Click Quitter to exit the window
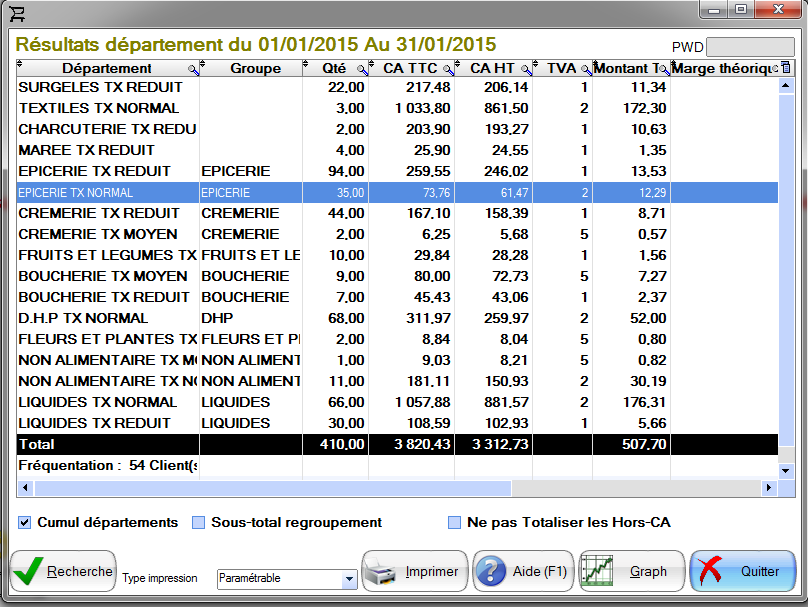 pyautogui.click(x=743, y=572)
